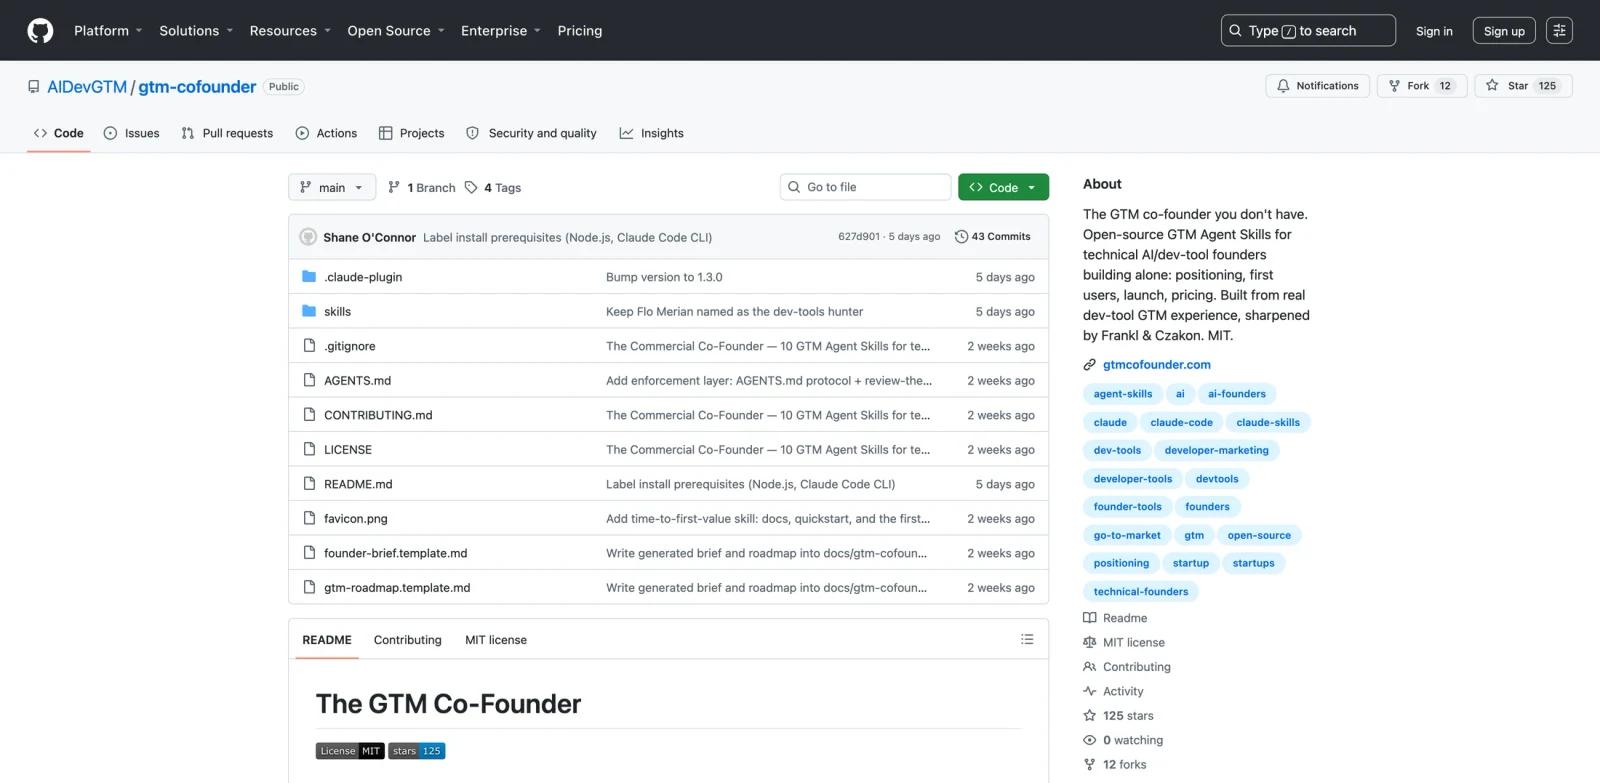
Task: Click Shane O'Connor's avatar in commit bar
Action: (308, 237)
